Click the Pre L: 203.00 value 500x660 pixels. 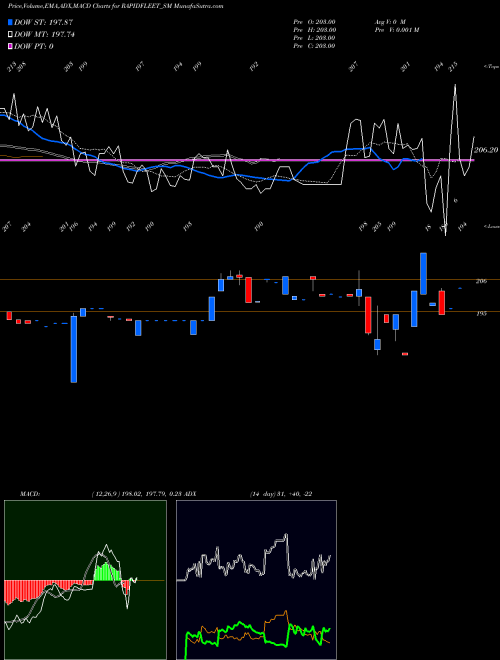[x=314, y=38]
